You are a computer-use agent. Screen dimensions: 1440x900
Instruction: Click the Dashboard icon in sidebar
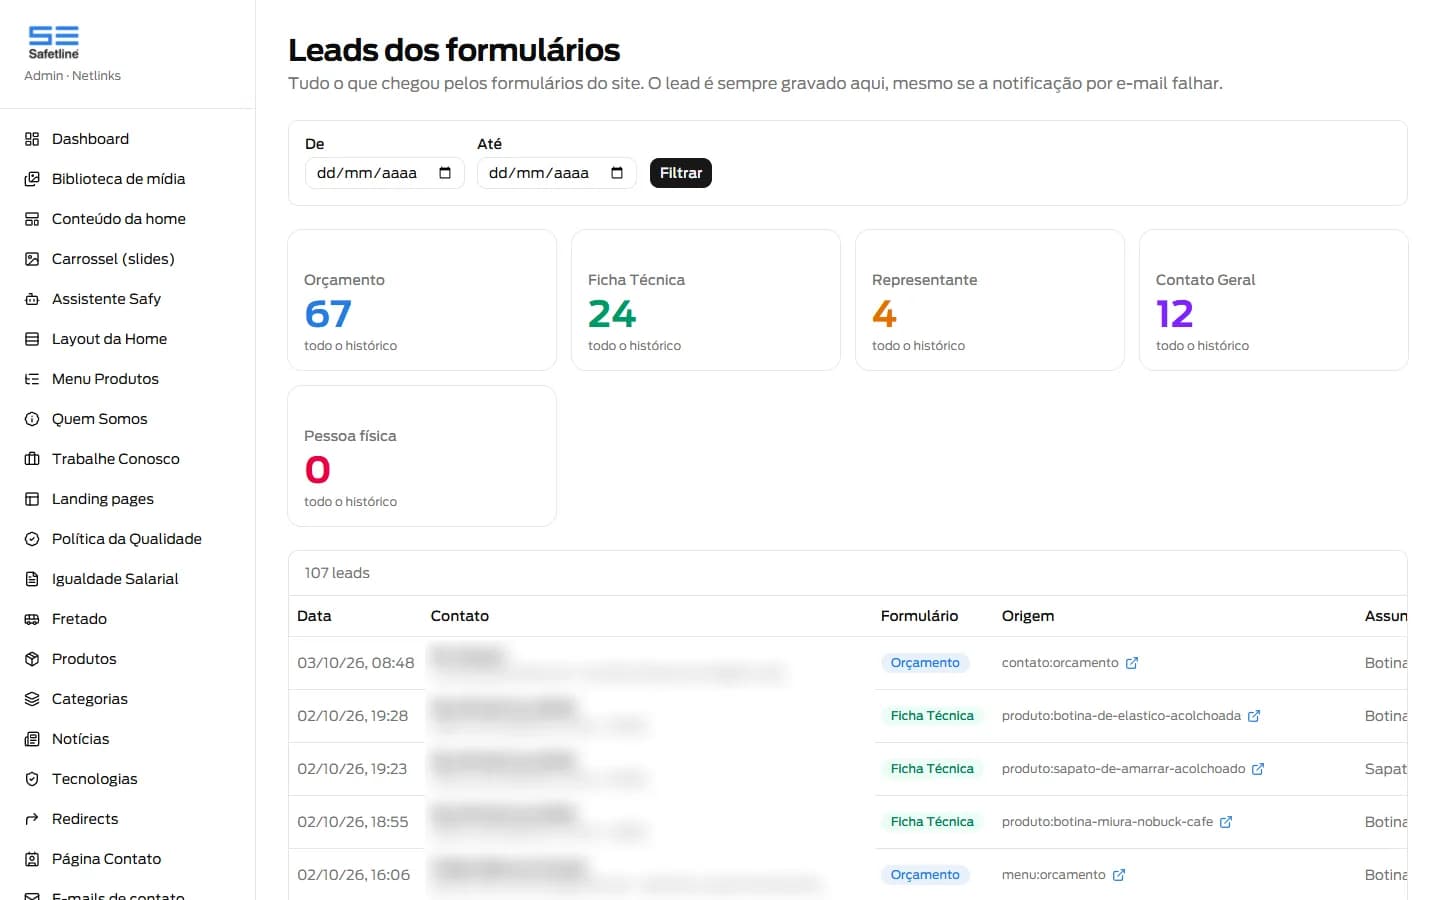pyautogui.click(x=32, y=139)
